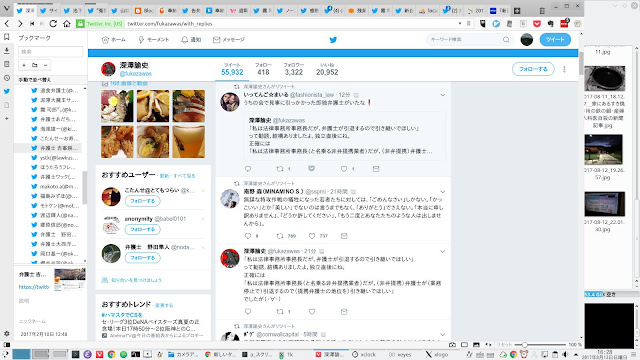
Task: Open the Notes panel icon
Action: 7,64
